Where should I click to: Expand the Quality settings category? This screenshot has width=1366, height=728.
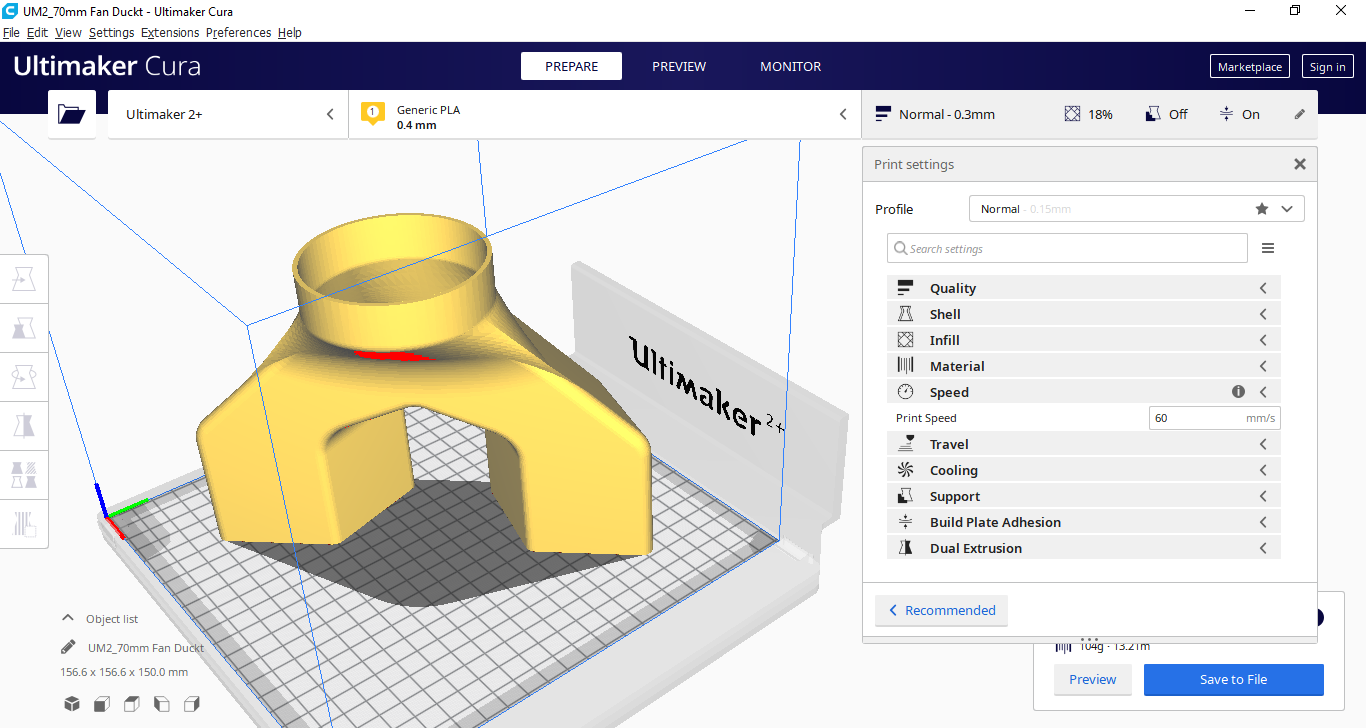point(1083,288)
